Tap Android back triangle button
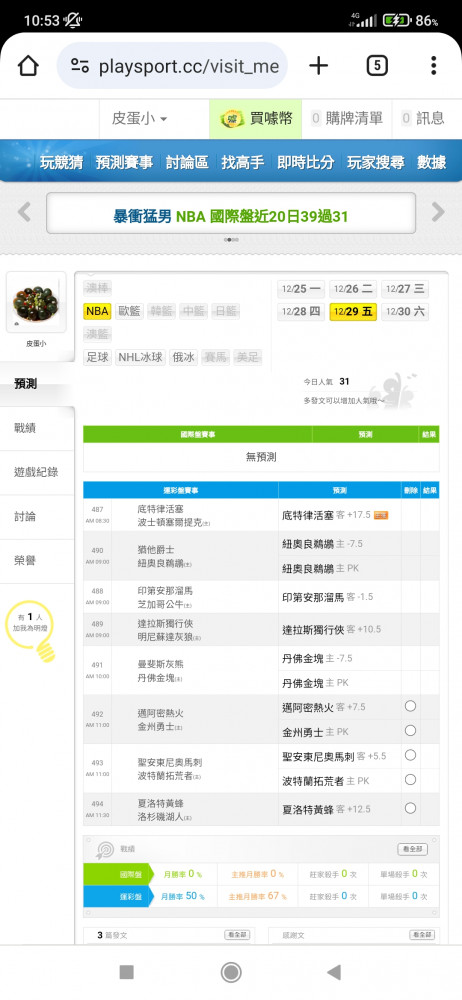This screenshot has width=462, height=1000. pos(333,972)
